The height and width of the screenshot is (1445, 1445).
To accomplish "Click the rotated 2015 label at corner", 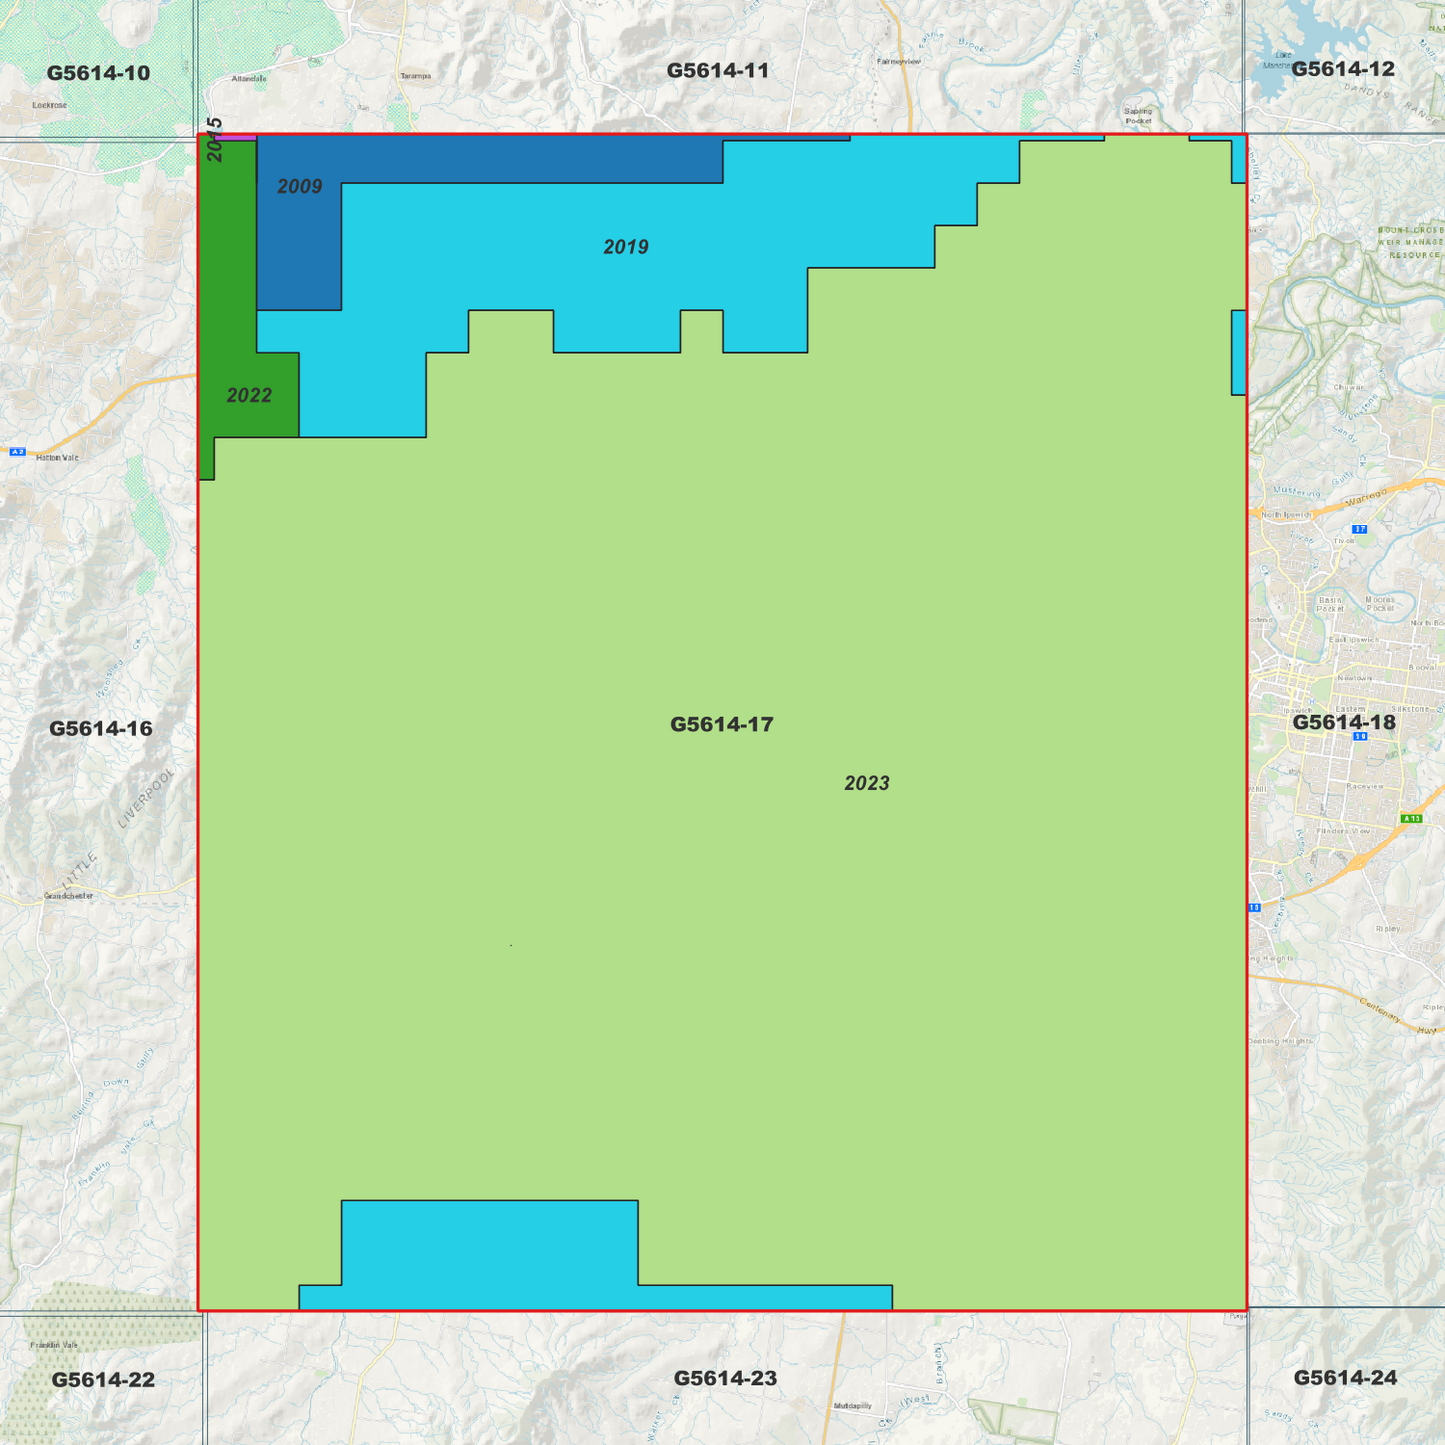I will point(214,139).
